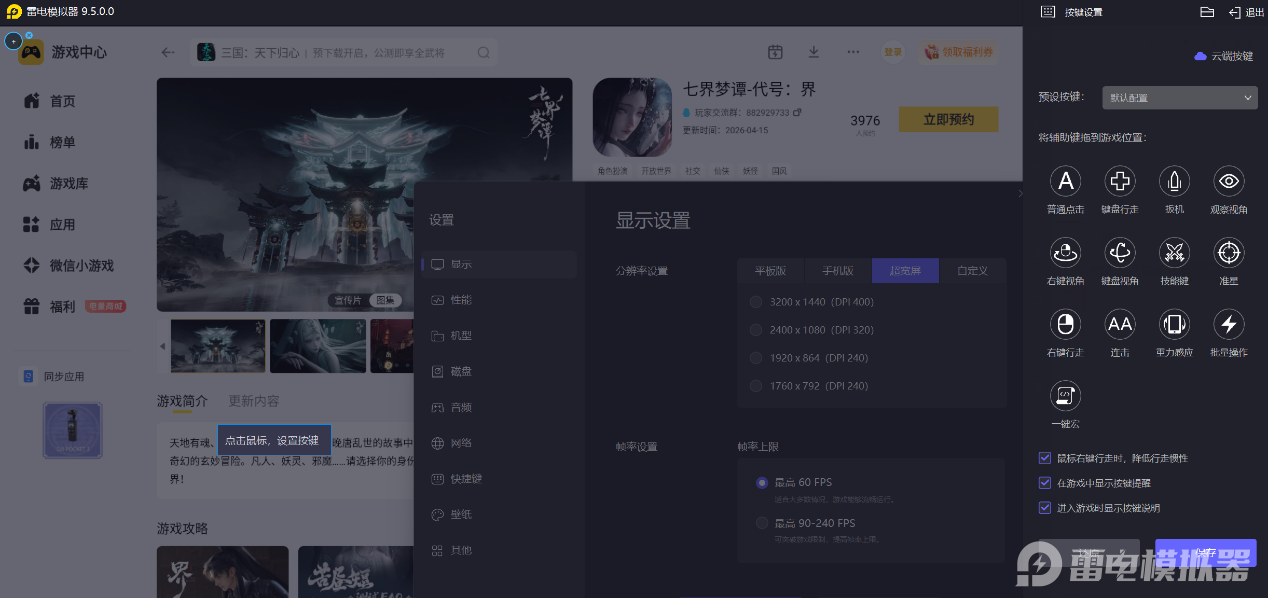Switch to the 超宽屏 resolution tab
This screenshot has width=1268, height=598.
(905, 271)
